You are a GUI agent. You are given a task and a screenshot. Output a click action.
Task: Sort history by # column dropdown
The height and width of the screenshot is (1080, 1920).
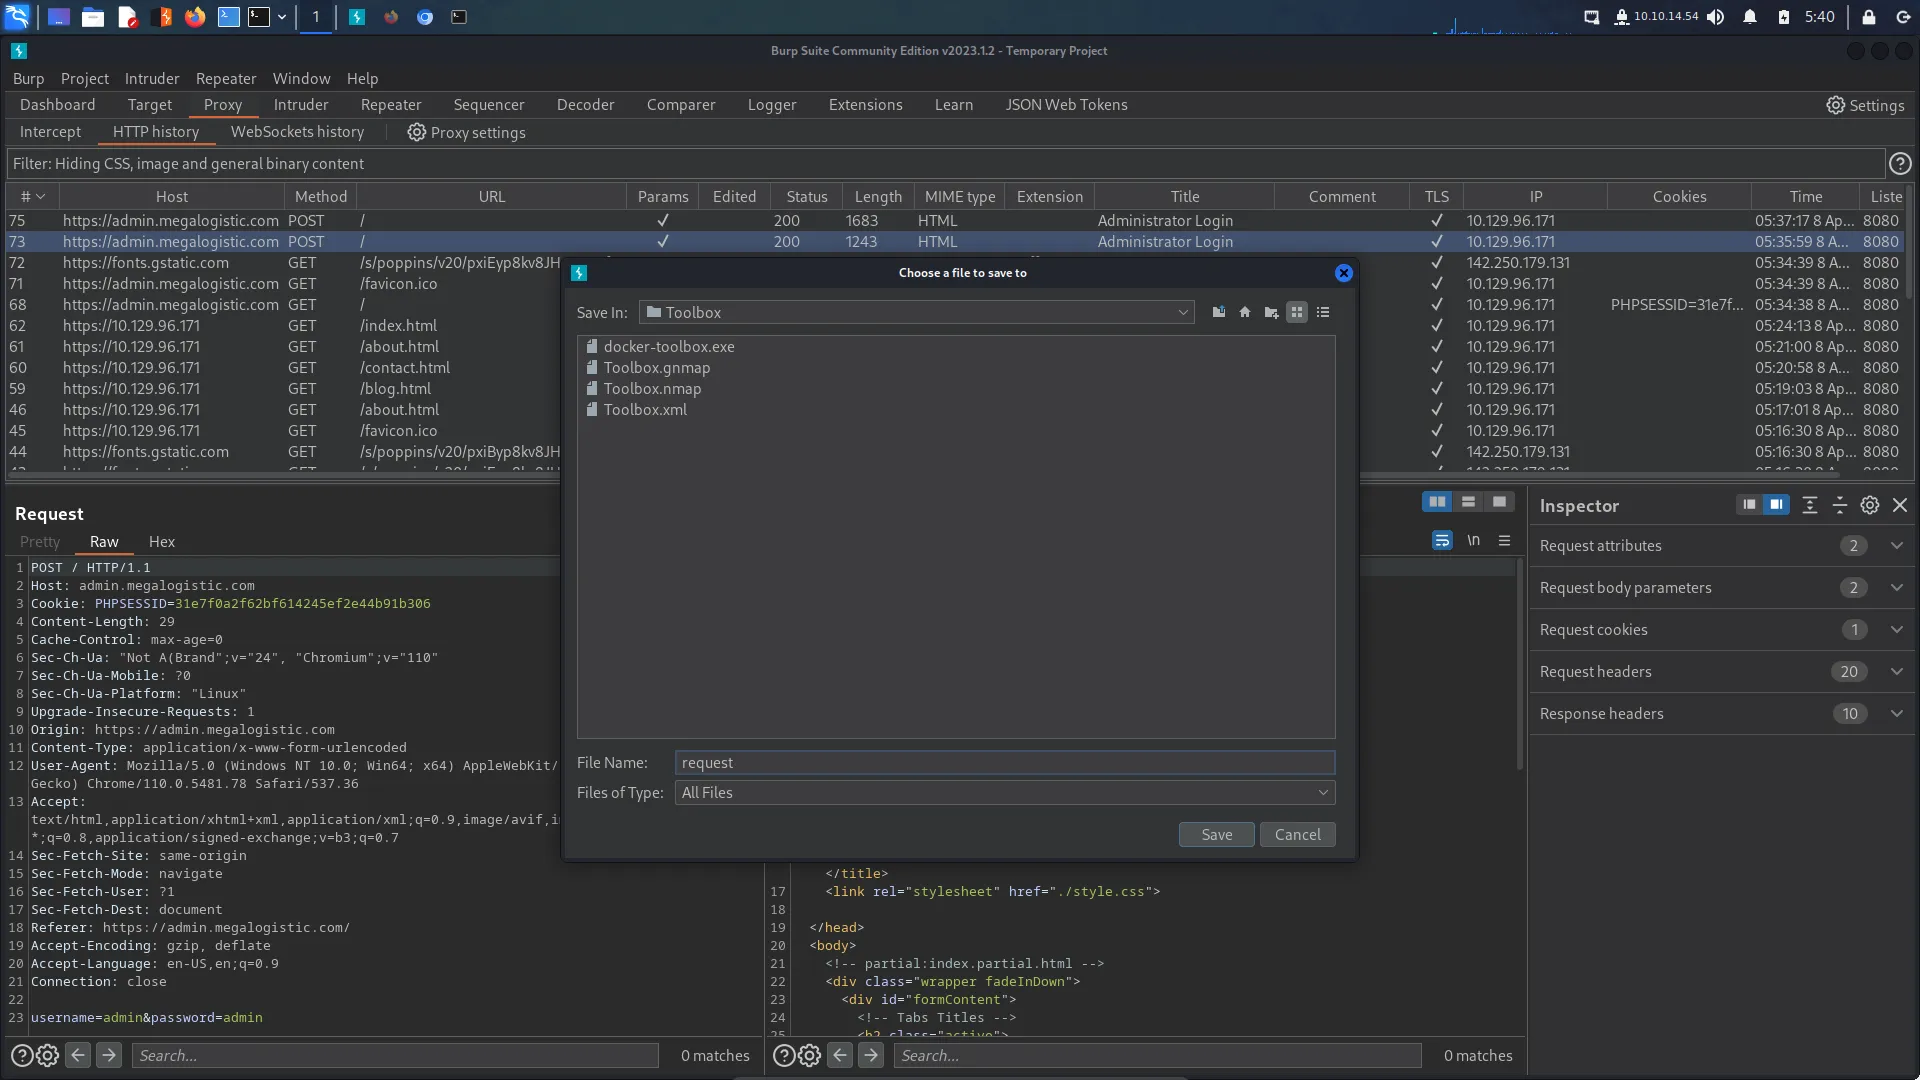click(x=33, y=196)
